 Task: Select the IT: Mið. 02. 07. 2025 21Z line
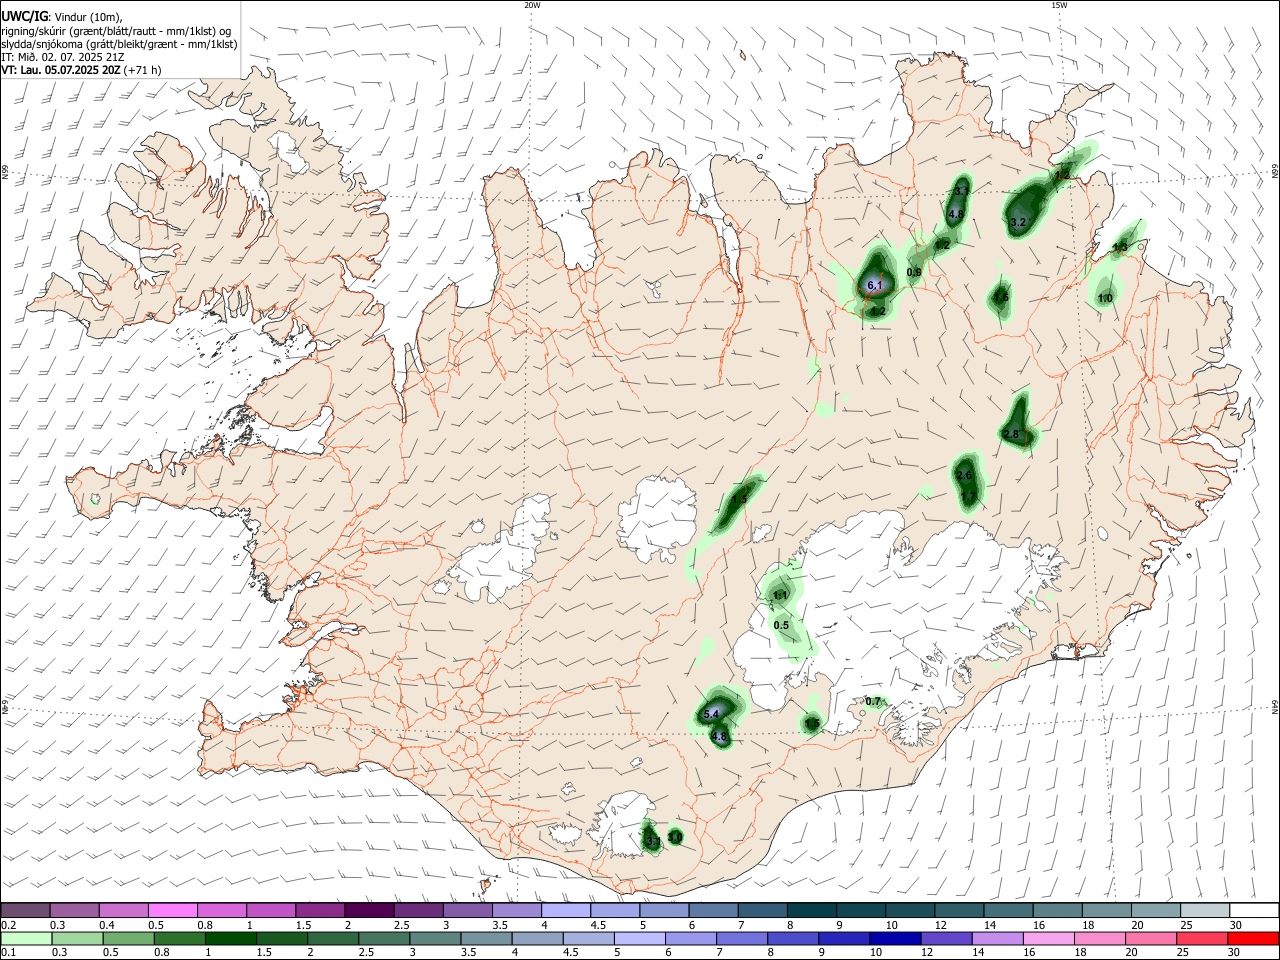pos(63,57)
